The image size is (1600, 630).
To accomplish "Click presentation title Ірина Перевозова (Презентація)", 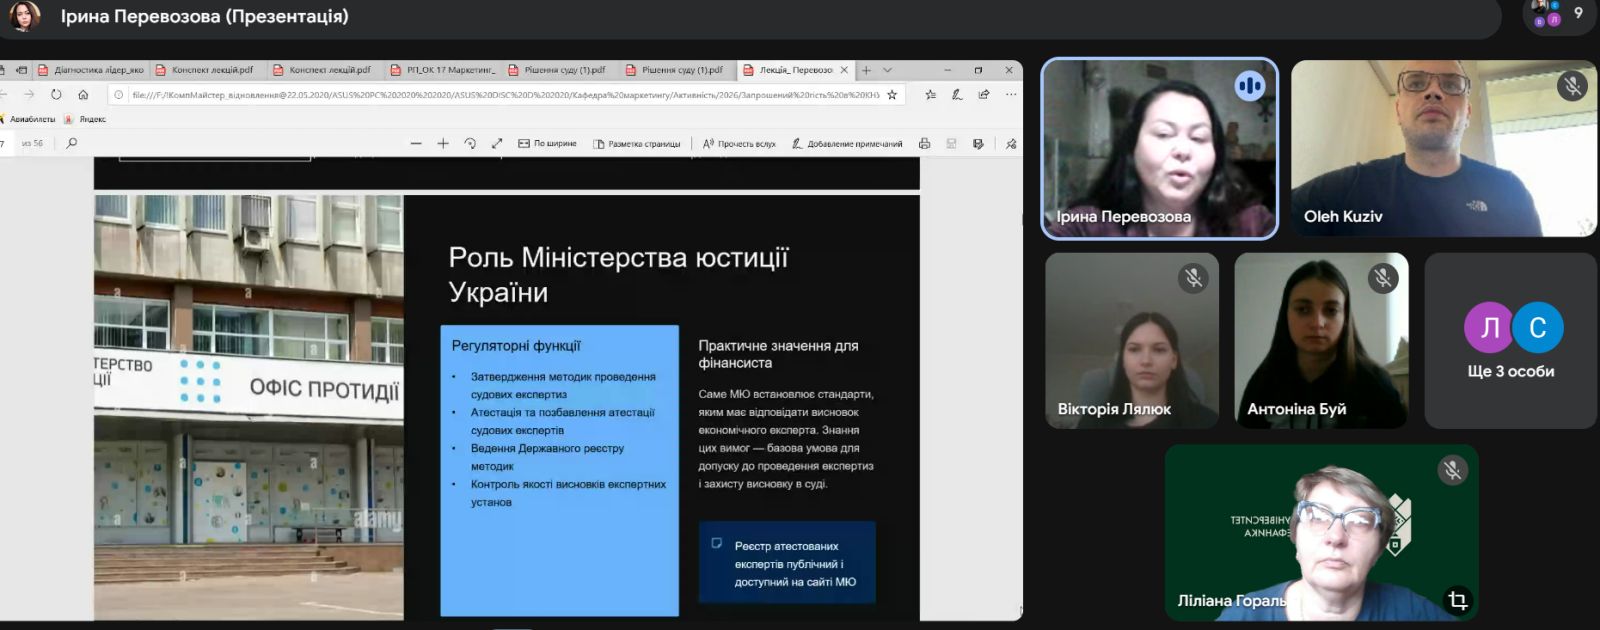I will [x=205, y=17].
